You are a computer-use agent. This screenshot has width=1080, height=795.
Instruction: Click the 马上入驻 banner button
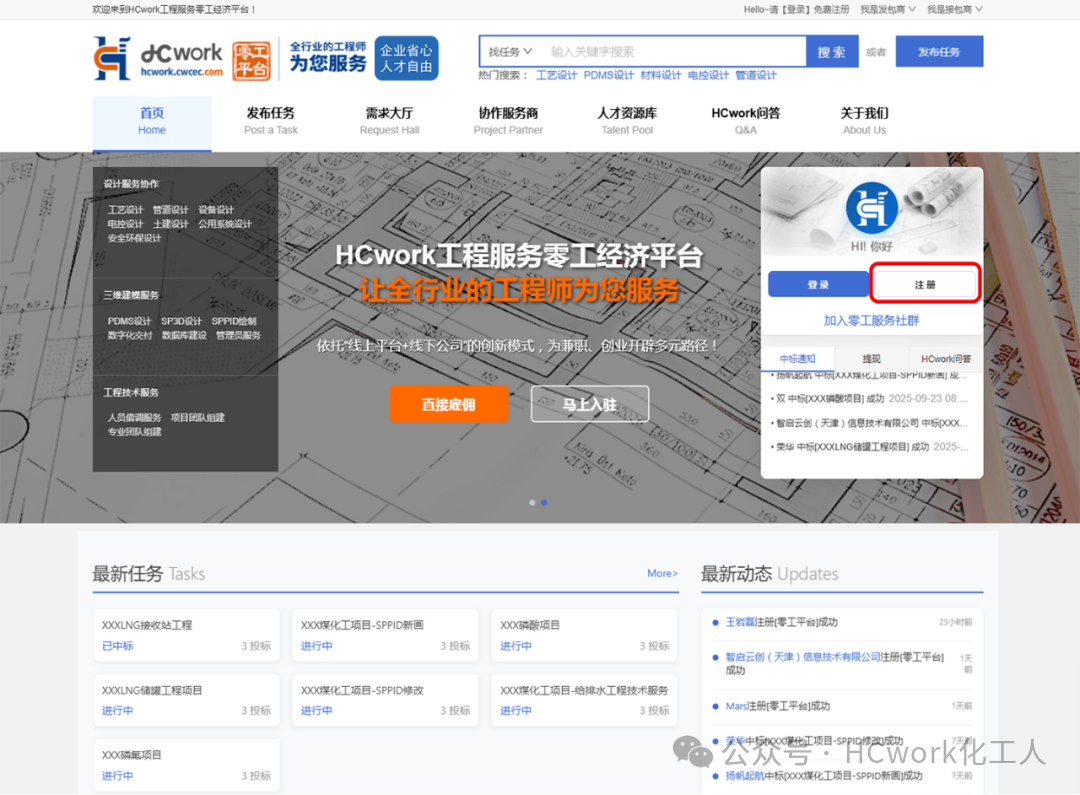(589, 404)
